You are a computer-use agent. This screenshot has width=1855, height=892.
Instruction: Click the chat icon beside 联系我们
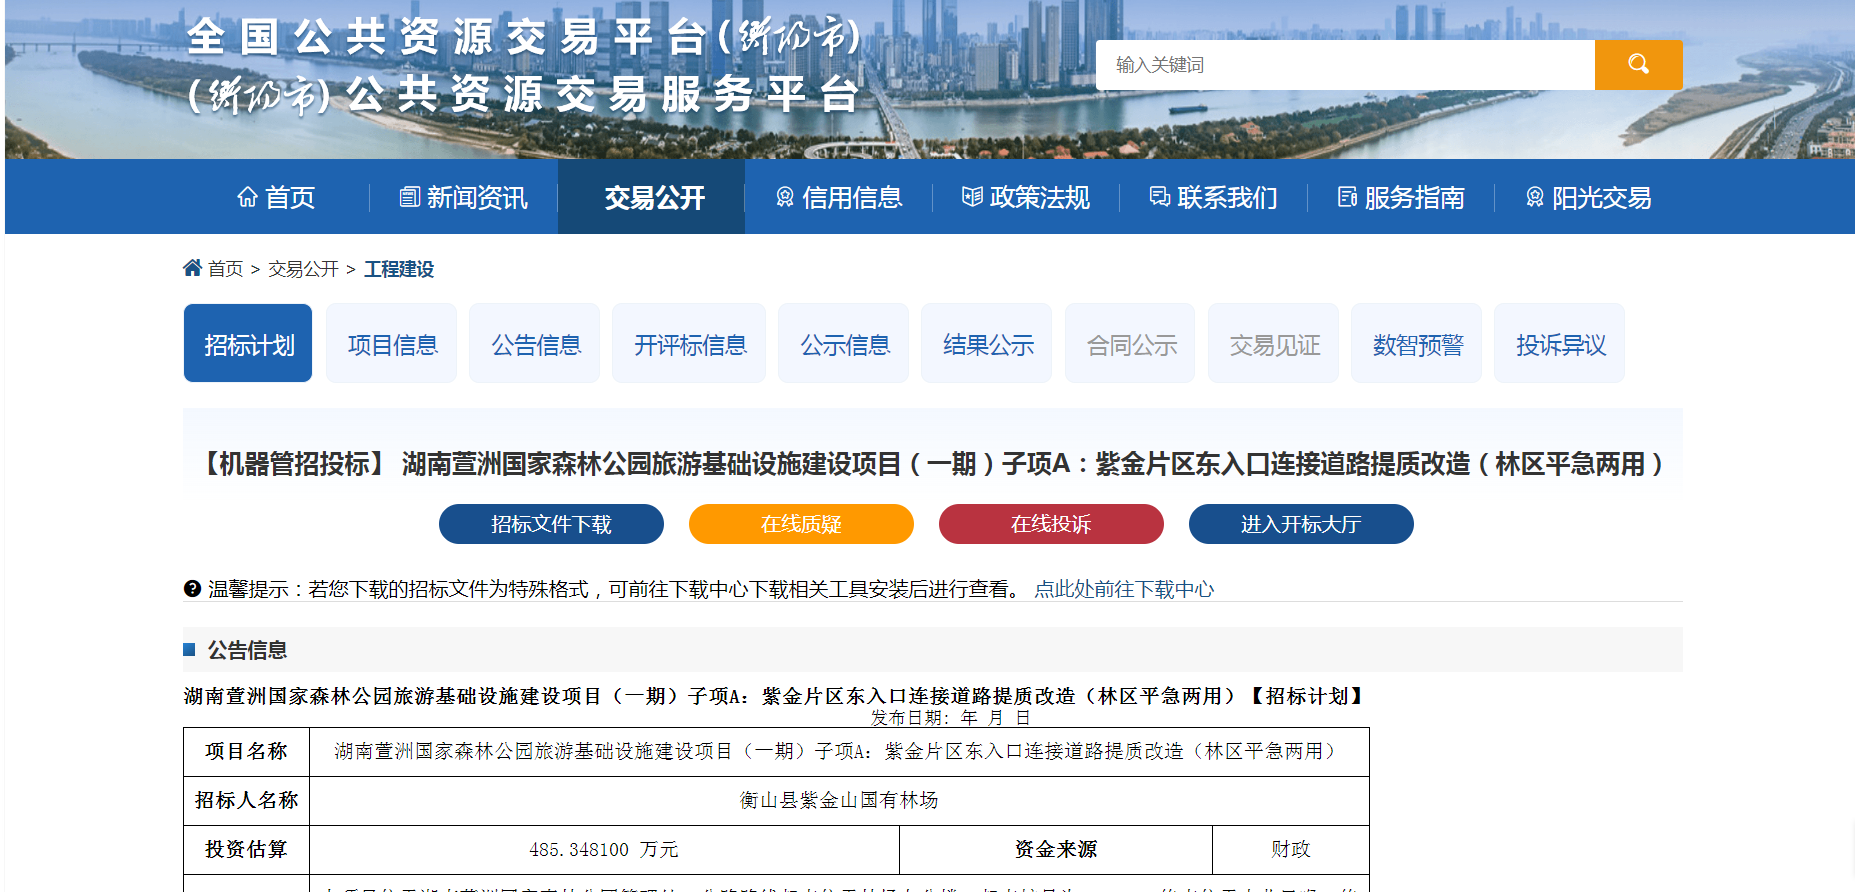[x=1159, y=198]
